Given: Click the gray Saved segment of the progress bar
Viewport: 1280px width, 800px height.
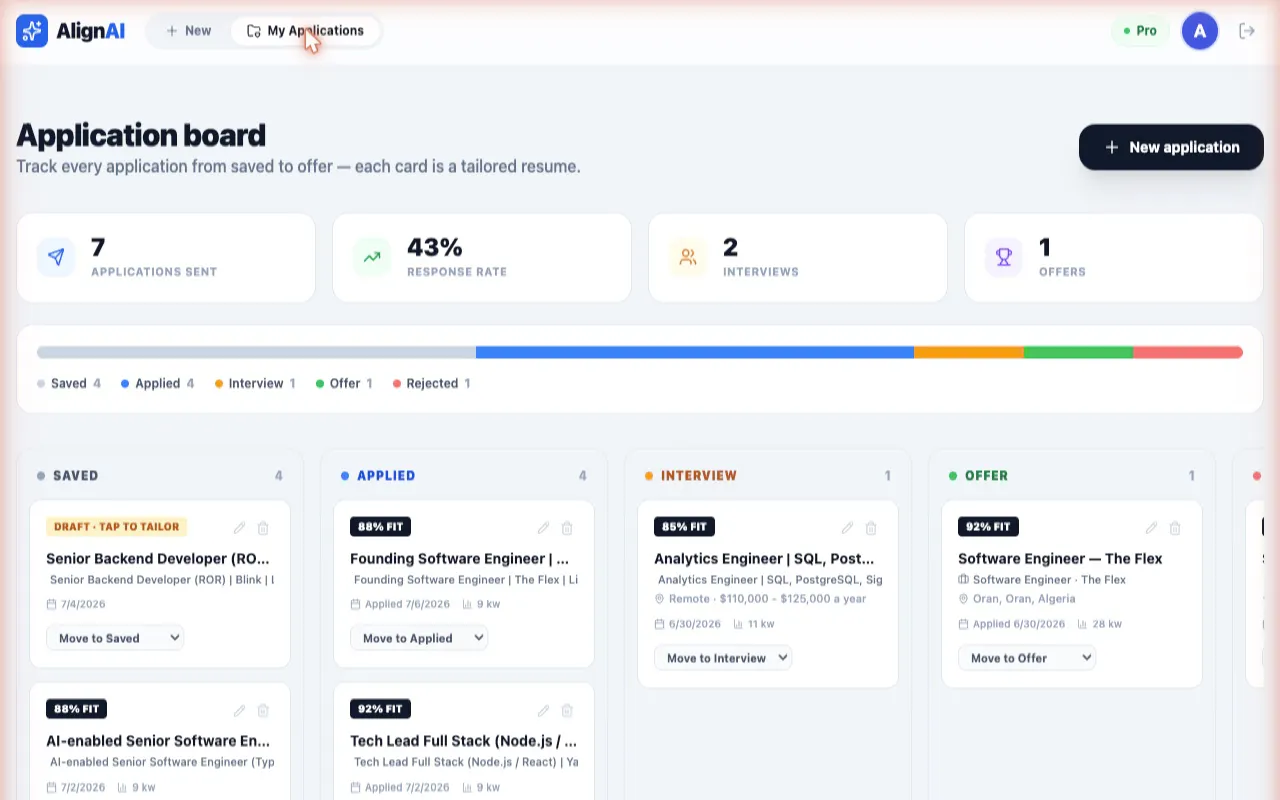Looking at the screenshot, I should [x=256, y=352].
